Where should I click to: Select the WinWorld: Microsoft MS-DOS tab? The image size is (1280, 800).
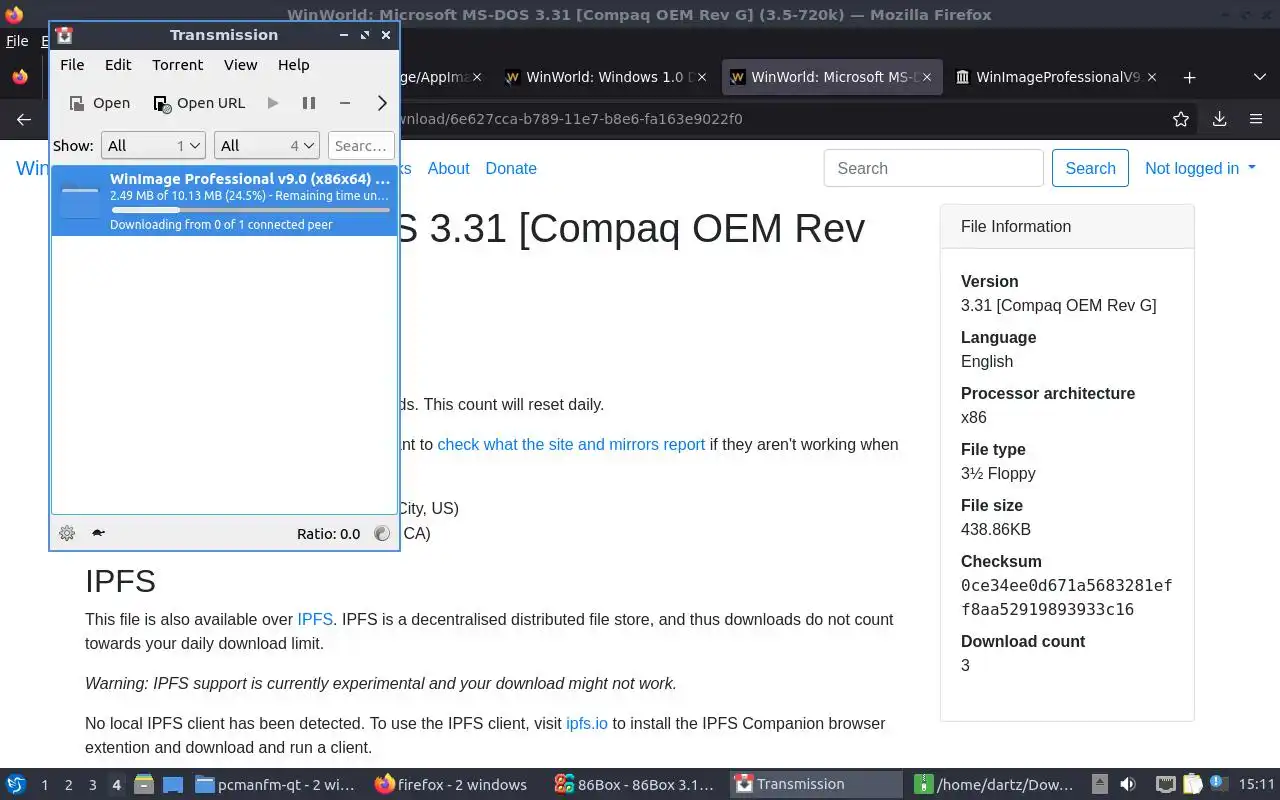[832, 77]
